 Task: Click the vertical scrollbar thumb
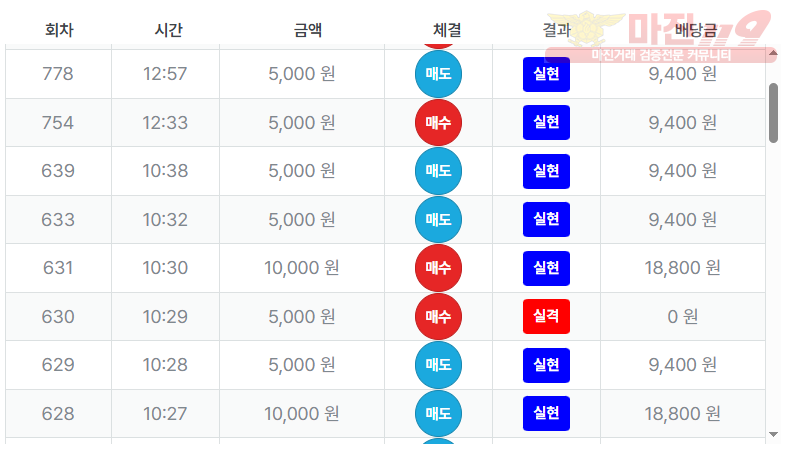point(773,112)
